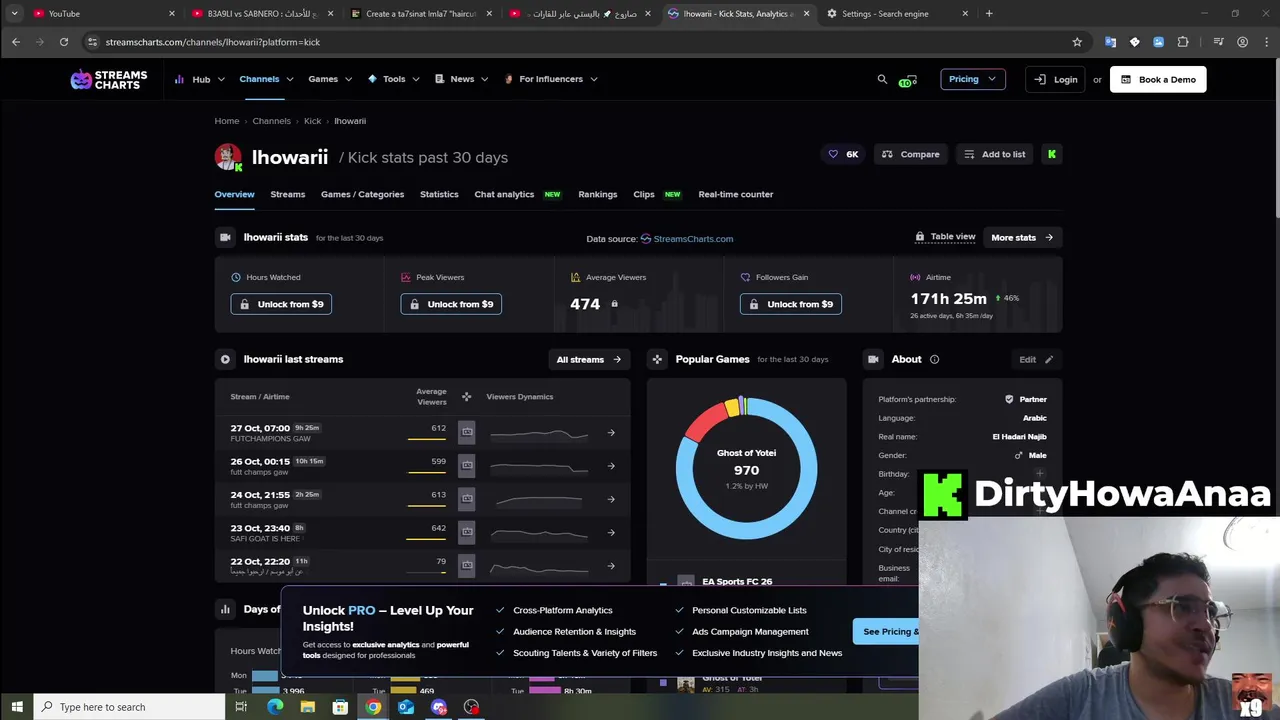
Task: Click the green Kick platform icon
Action: tap(1051, 154)
